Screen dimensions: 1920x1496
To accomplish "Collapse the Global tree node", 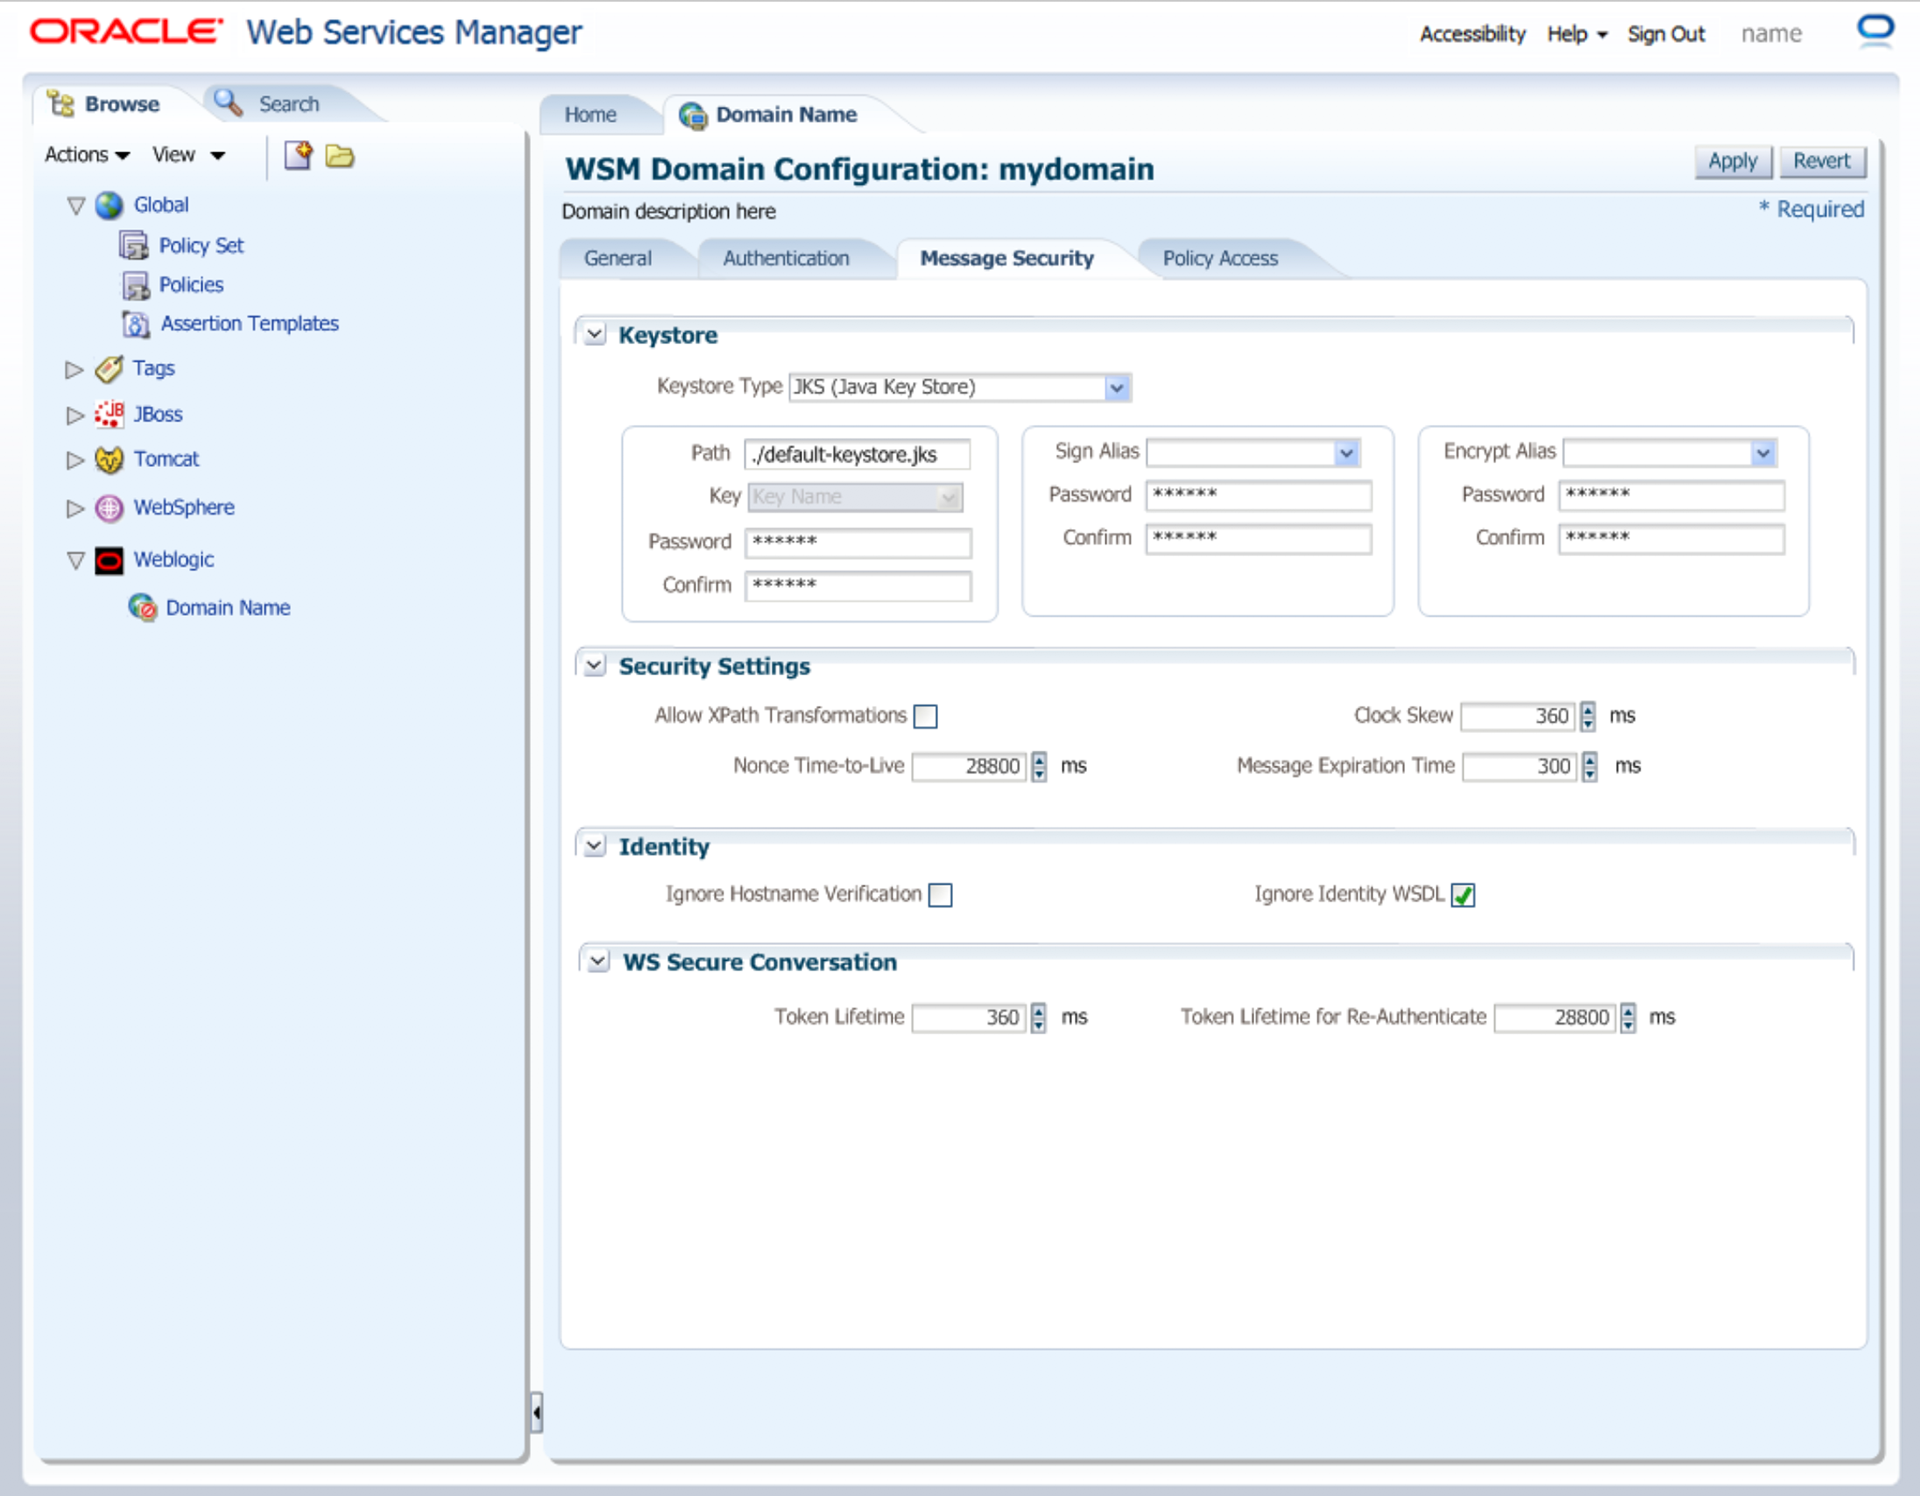I will (x=75, y=206).
